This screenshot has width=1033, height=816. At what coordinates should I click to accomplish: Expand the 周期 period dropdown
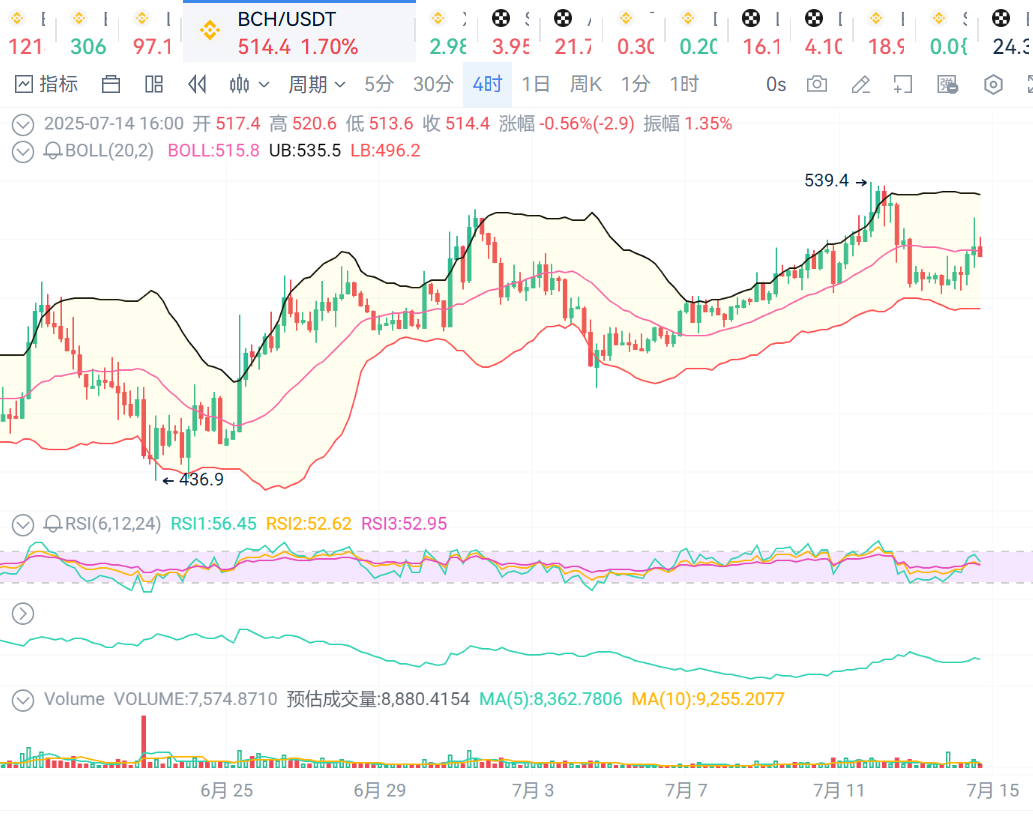click(316, 84)
